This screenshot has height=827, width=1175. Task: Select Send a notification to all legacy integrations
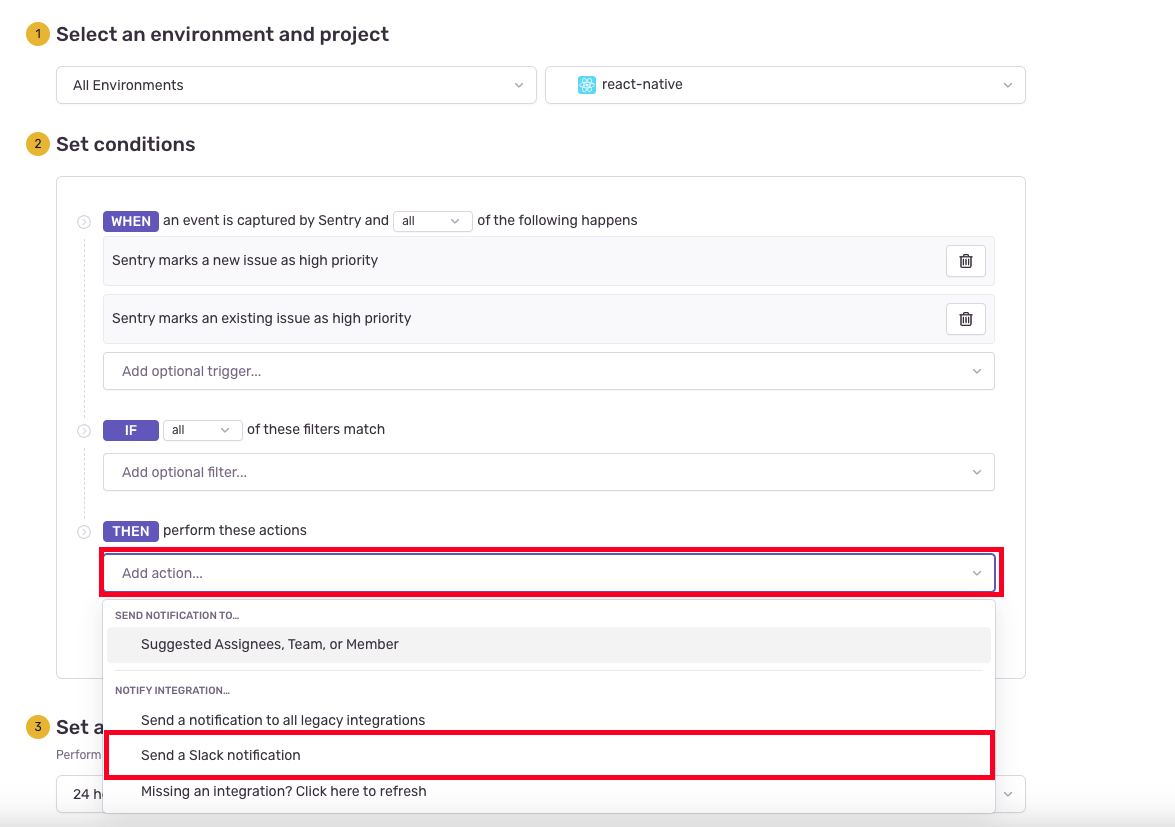[x=549, y=720]
